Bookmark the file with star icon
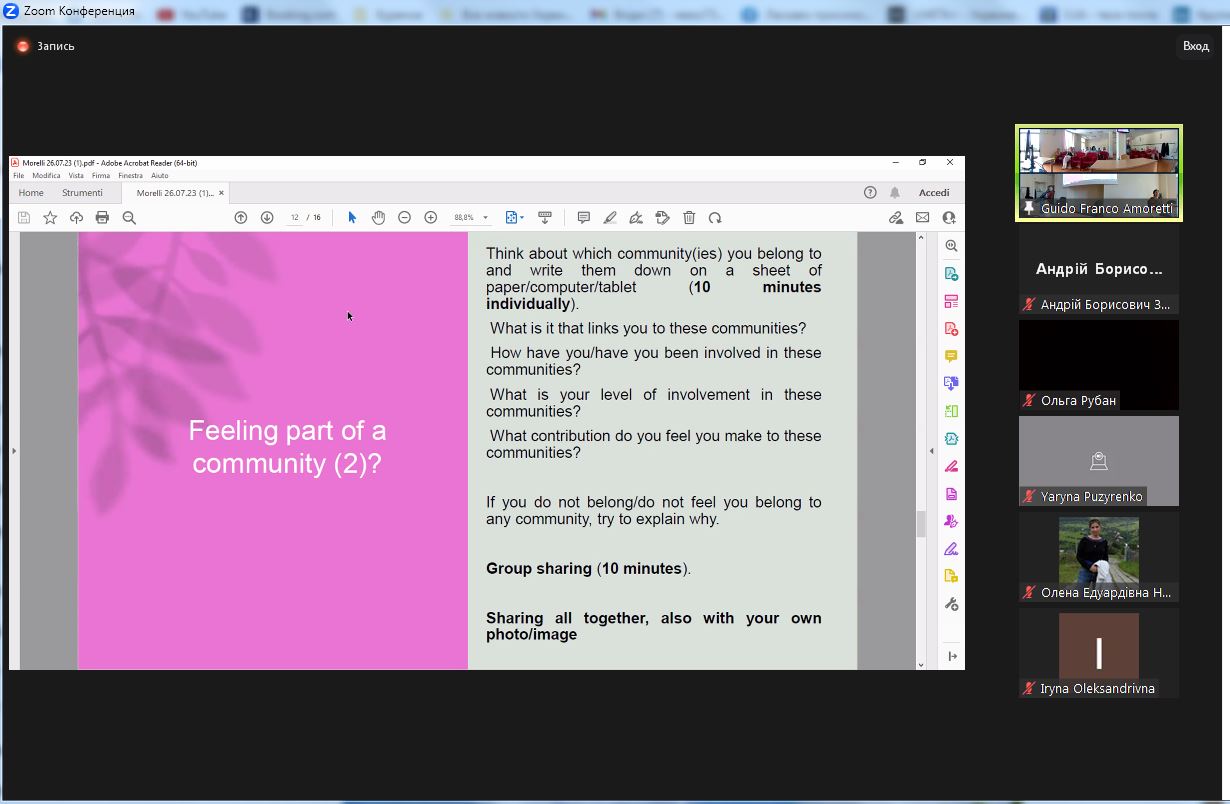The width and height of the screenshot is (1230, 804). 50,218
